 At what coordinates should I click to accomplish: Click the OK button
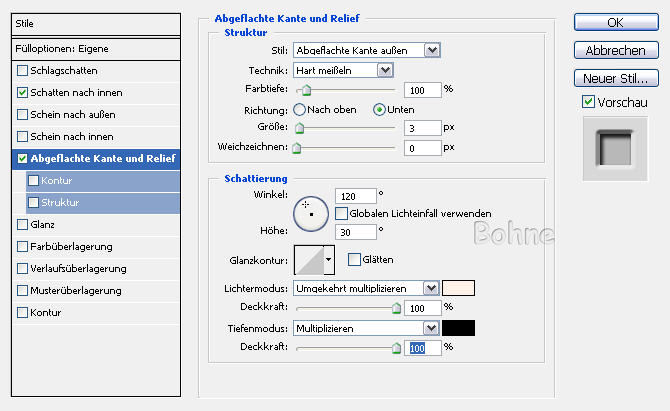615,22
